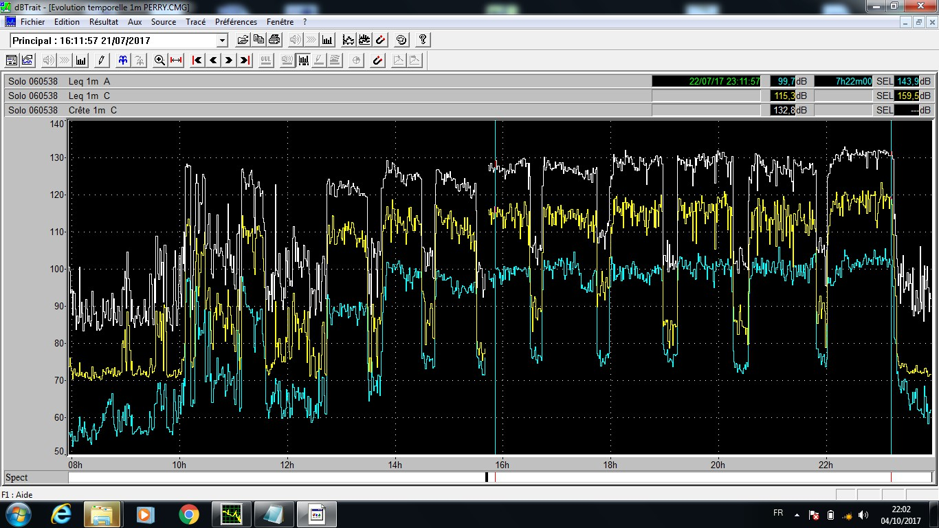Viewport: 939px width, 528px height.
Task: Jump to the first period with the red-bar arrow
Action: point(196,60)
